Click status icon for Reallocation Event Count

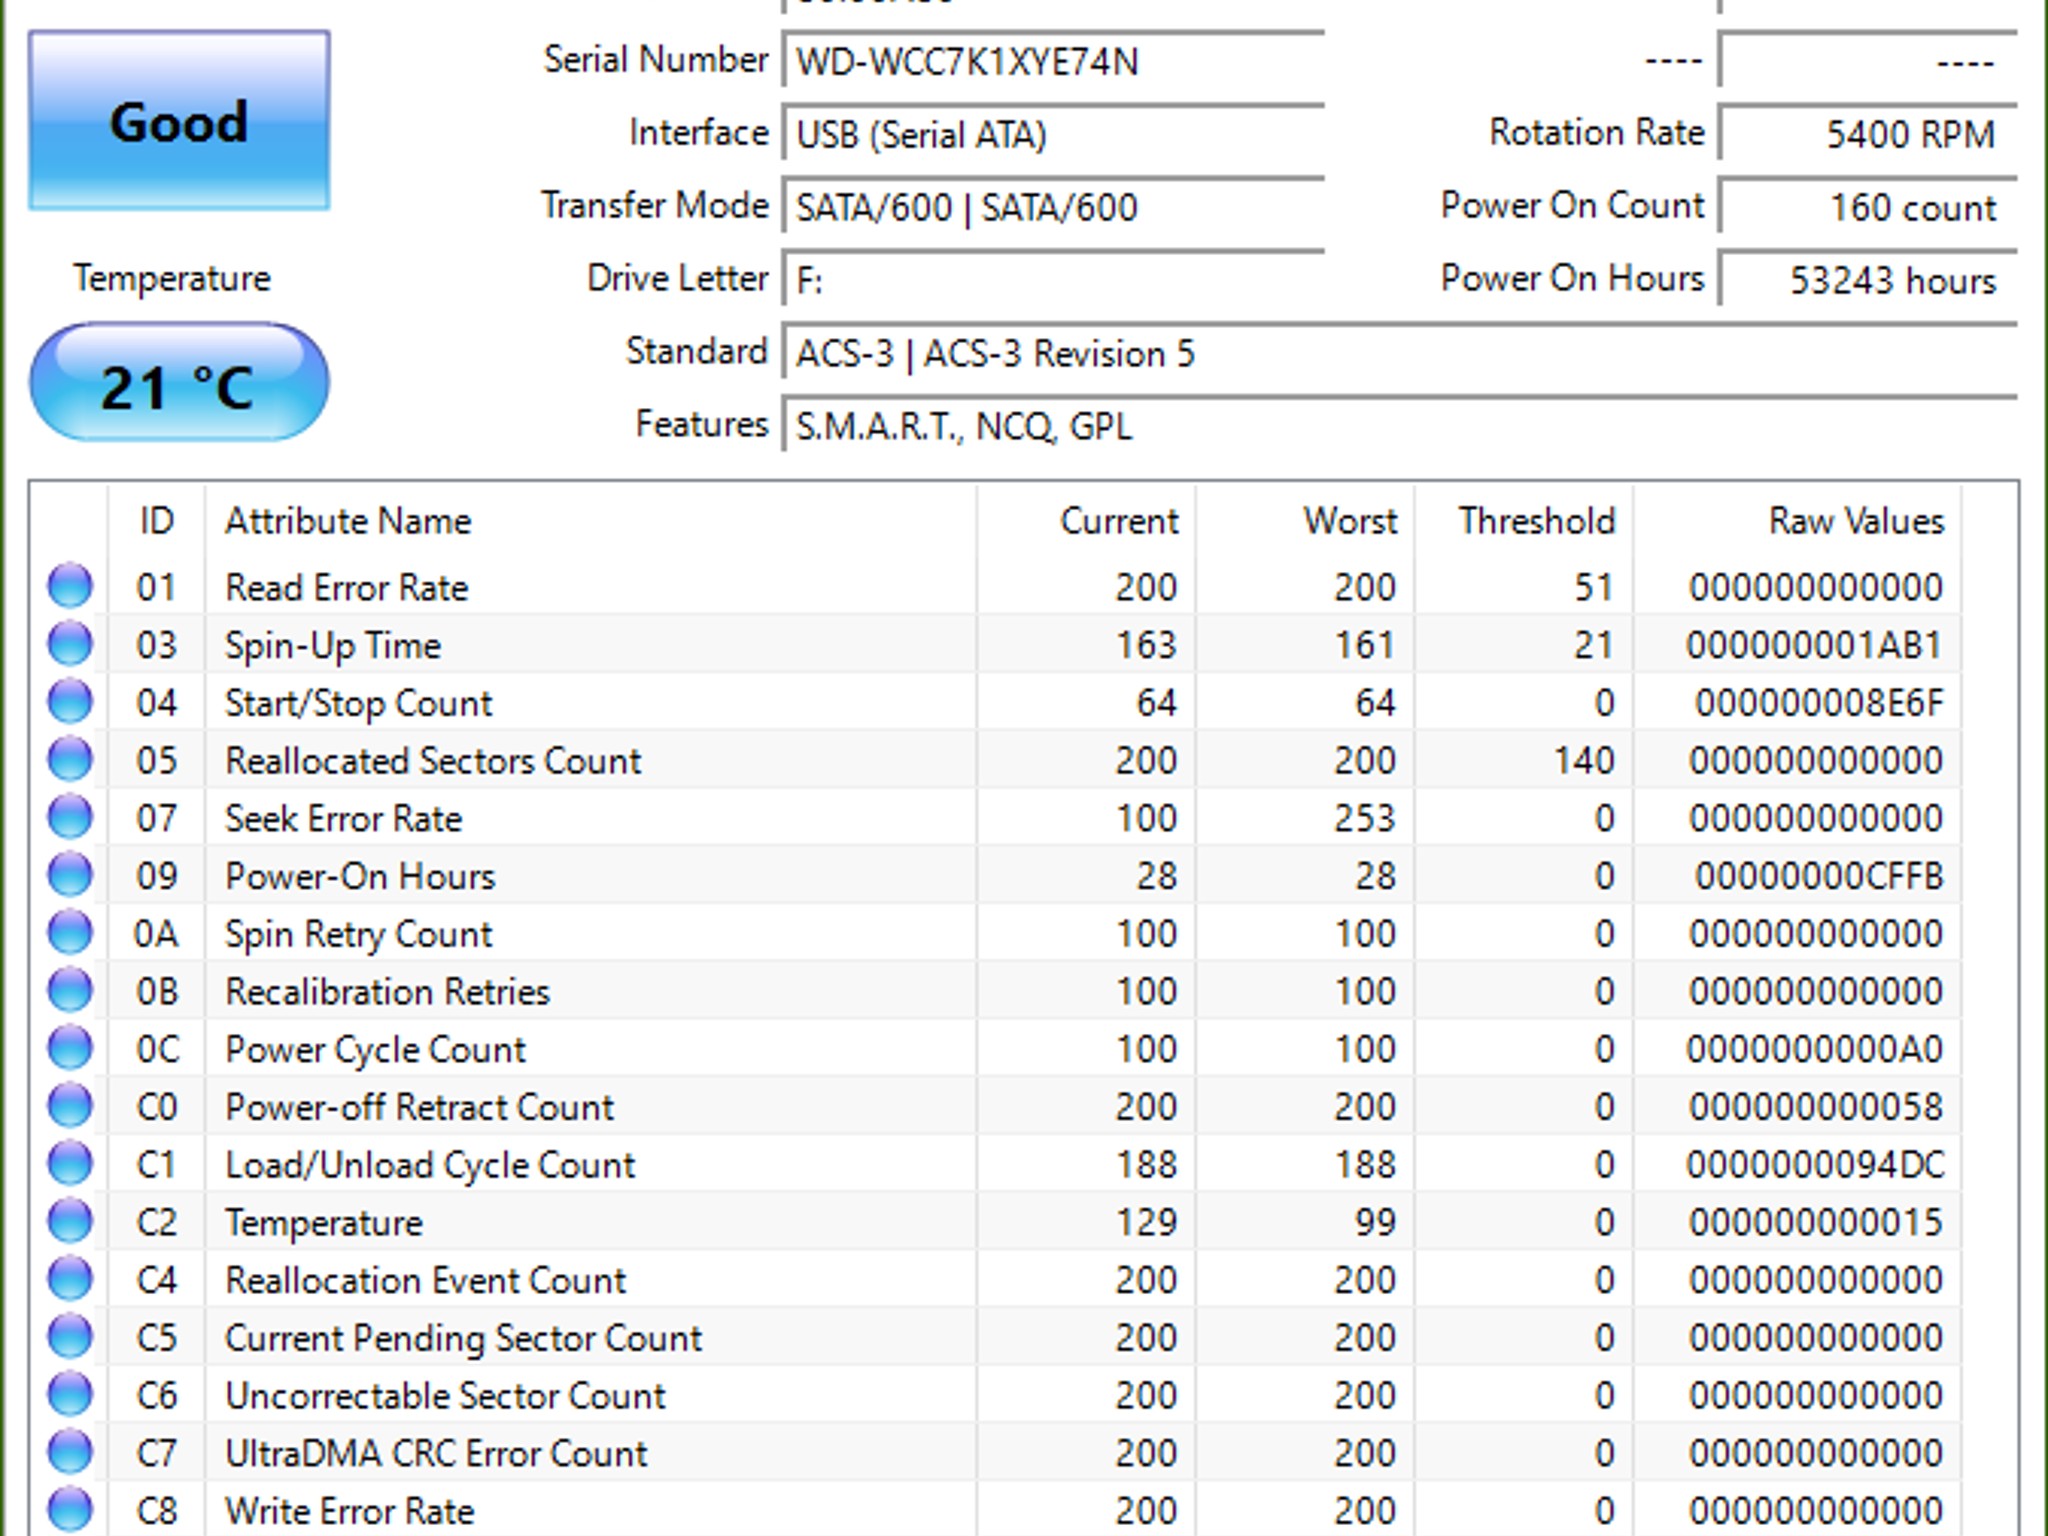[70, 1280]
